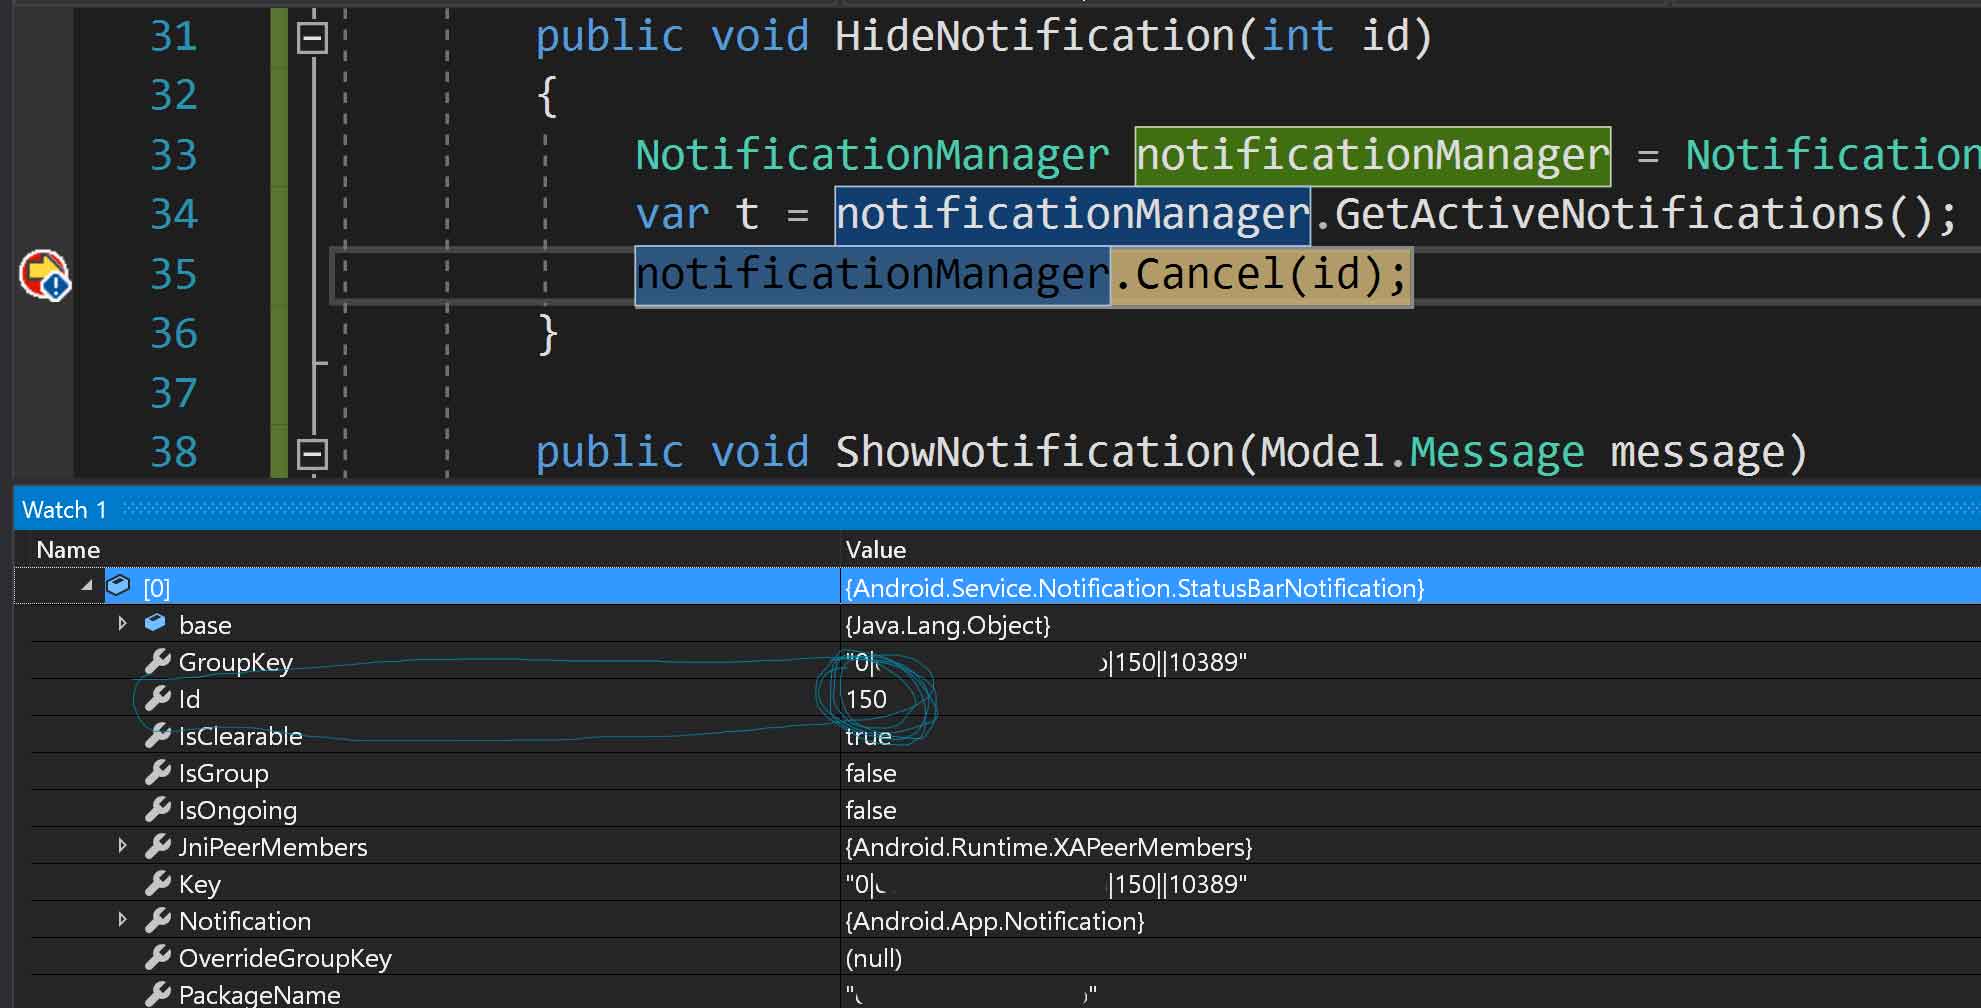Click the wrench icon beside Key
Viewport: 1981px width, 1008px height.
coord(160,883)
